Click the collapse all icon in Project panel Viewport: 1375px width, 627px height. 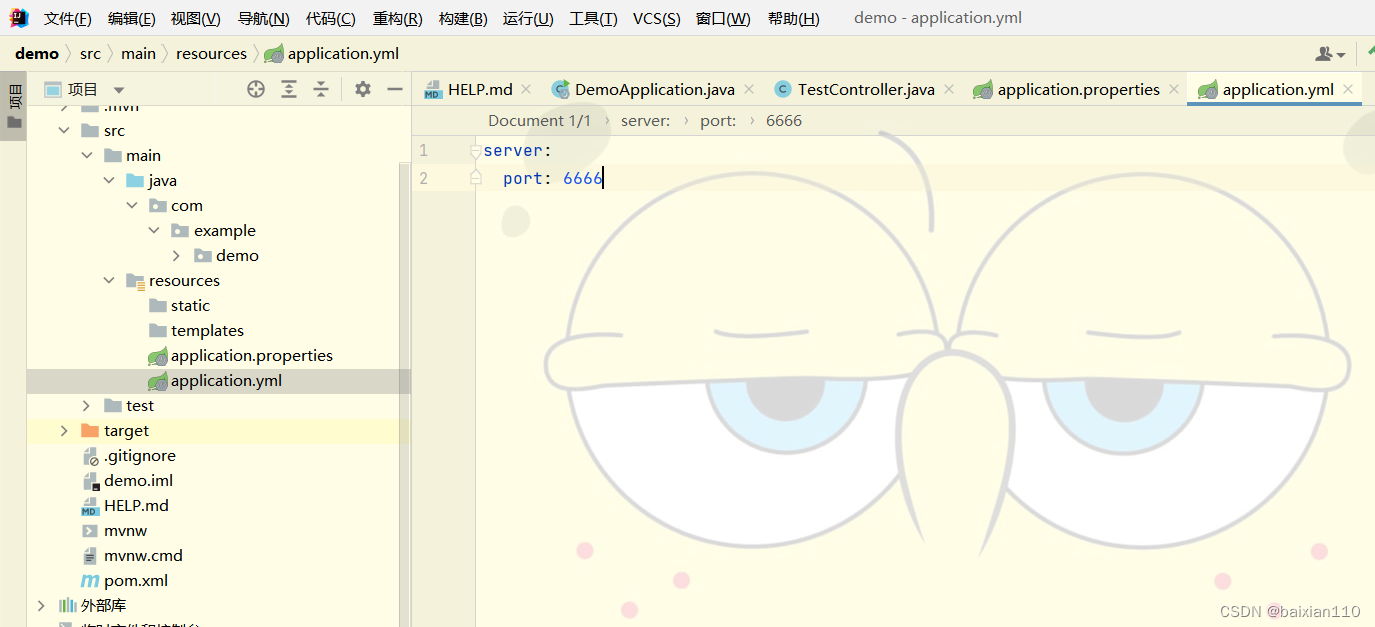point(321,89)
